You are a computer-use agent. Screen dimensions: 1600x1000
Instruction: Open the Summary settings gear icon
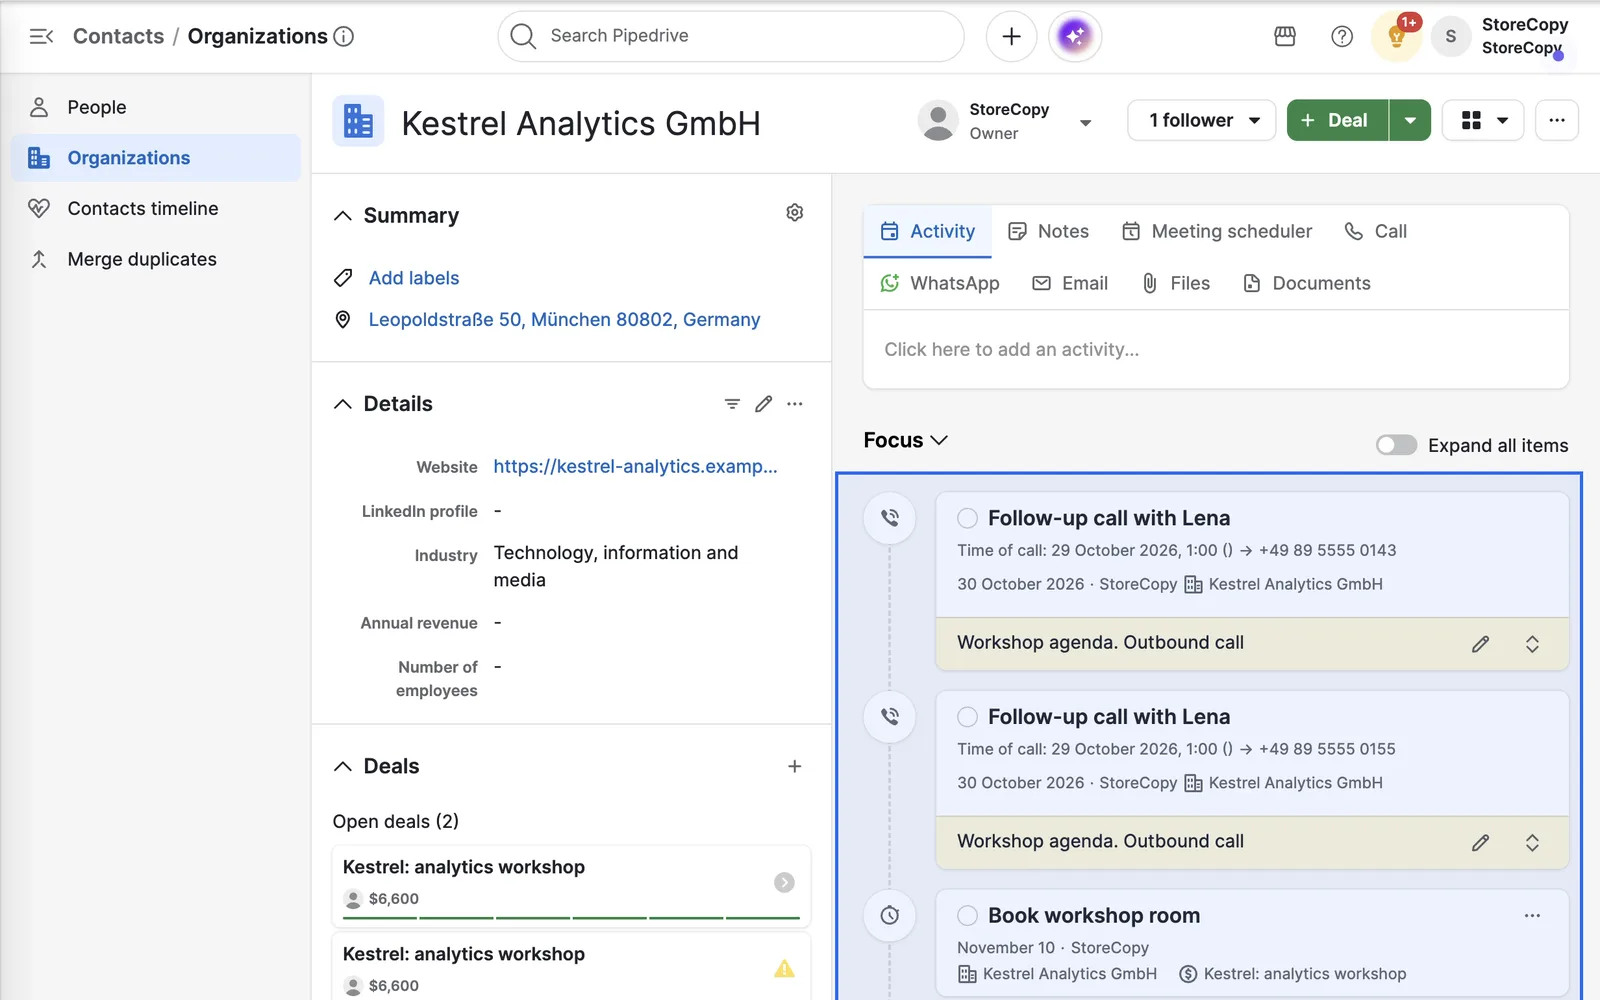(795, 213)
